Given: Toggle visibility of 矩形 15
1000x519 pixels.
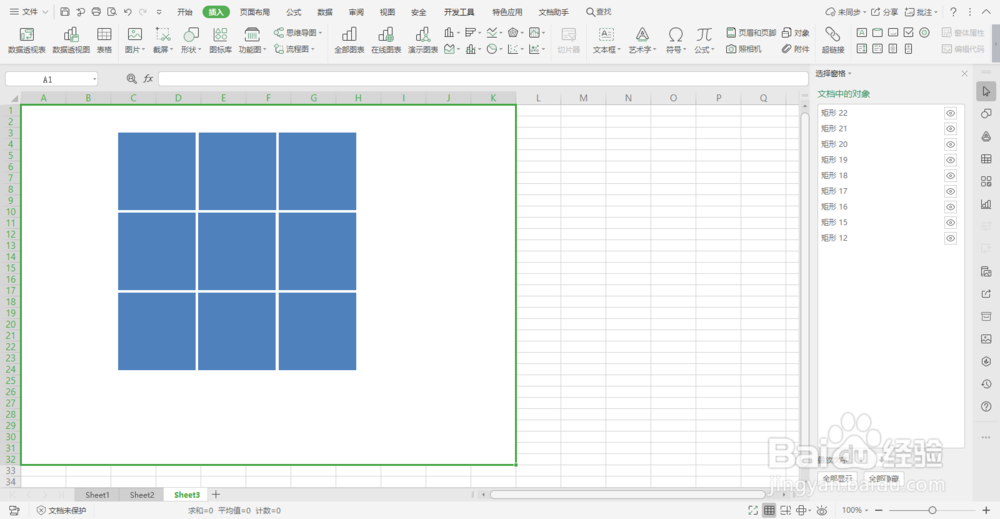Looking at the screenshot, I should (x=950, y=223).
